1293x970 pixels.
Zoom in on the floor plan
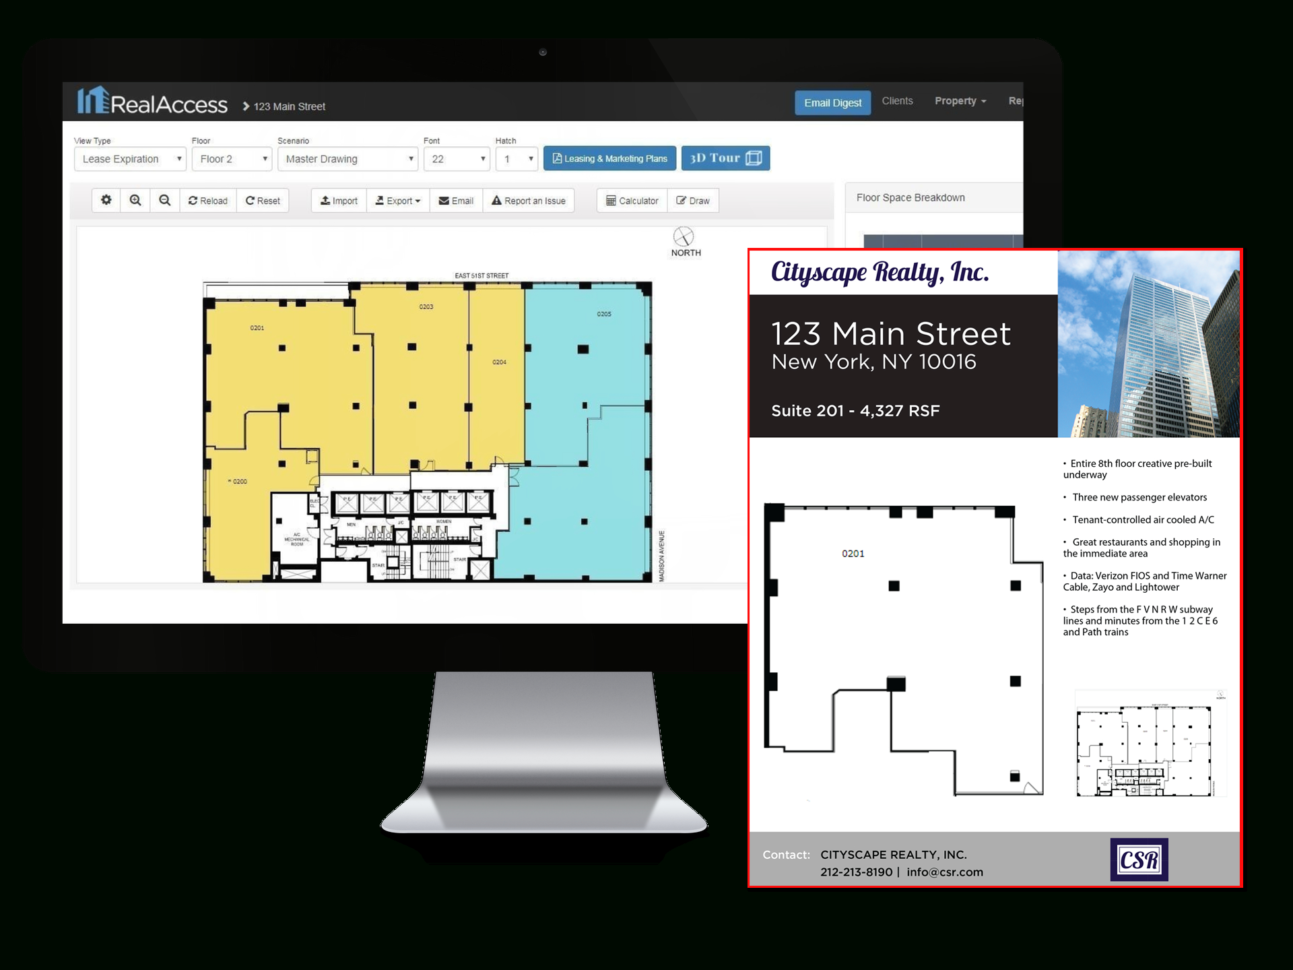135,201
